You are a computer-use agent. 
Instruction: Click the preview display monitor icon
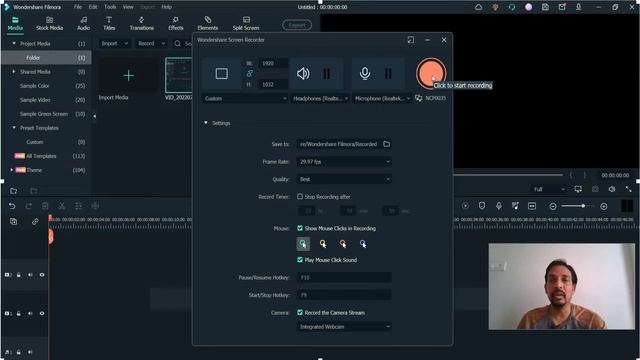578,189
